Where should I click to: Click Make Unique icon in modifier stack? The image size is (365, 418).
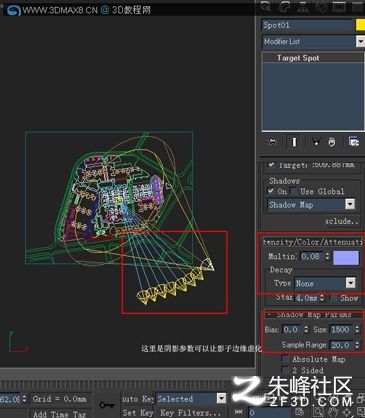coord(316,142)
